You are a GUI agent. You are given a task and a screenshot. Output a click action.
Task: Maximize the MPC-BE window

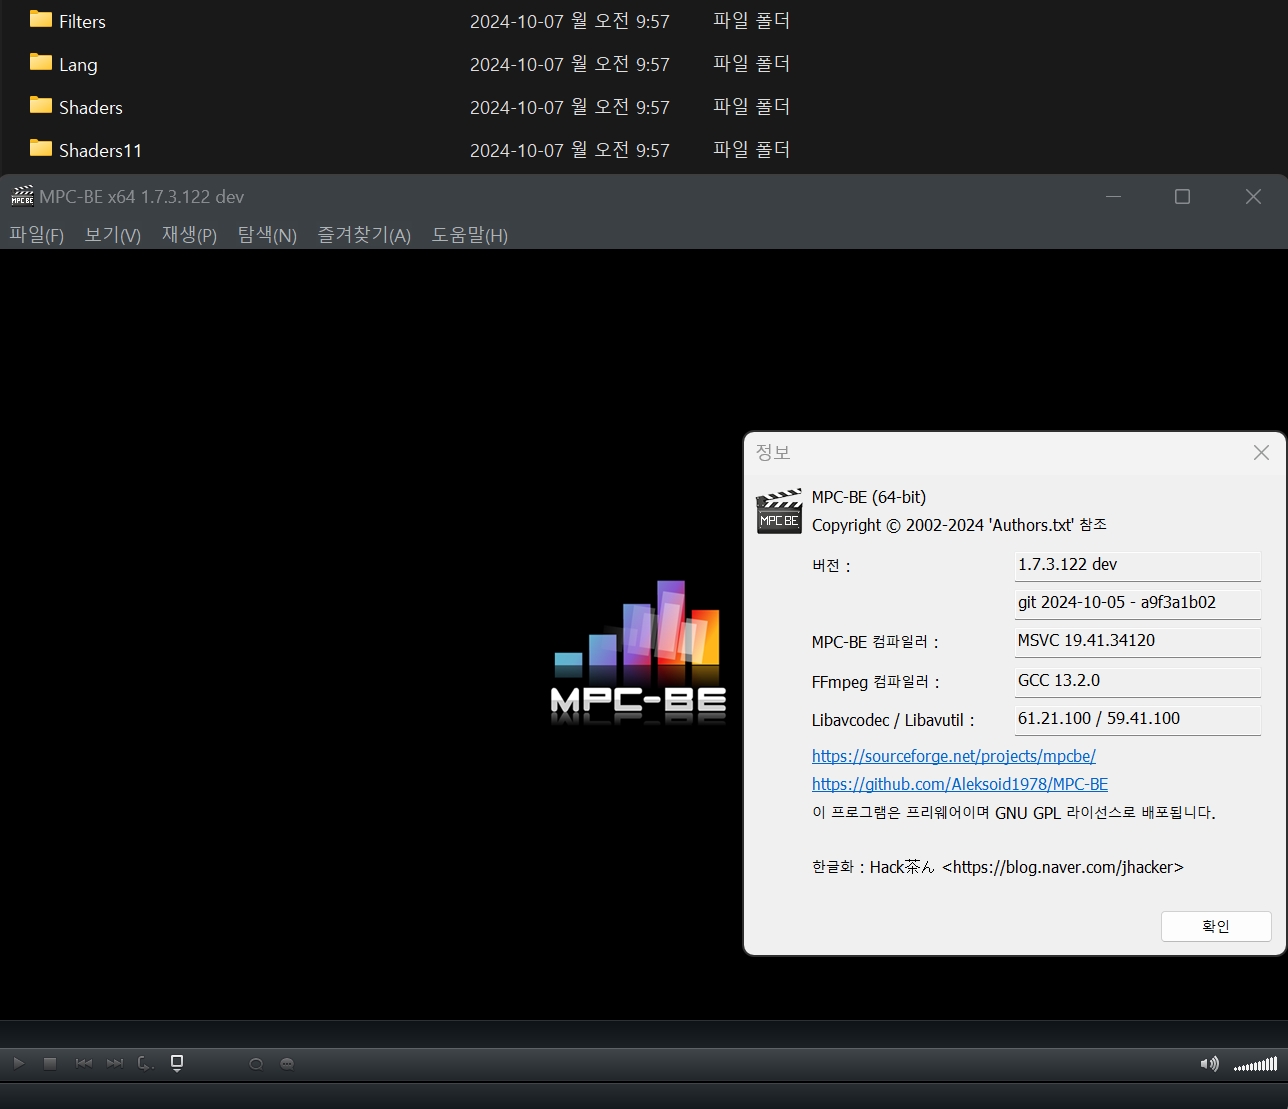1182,197
